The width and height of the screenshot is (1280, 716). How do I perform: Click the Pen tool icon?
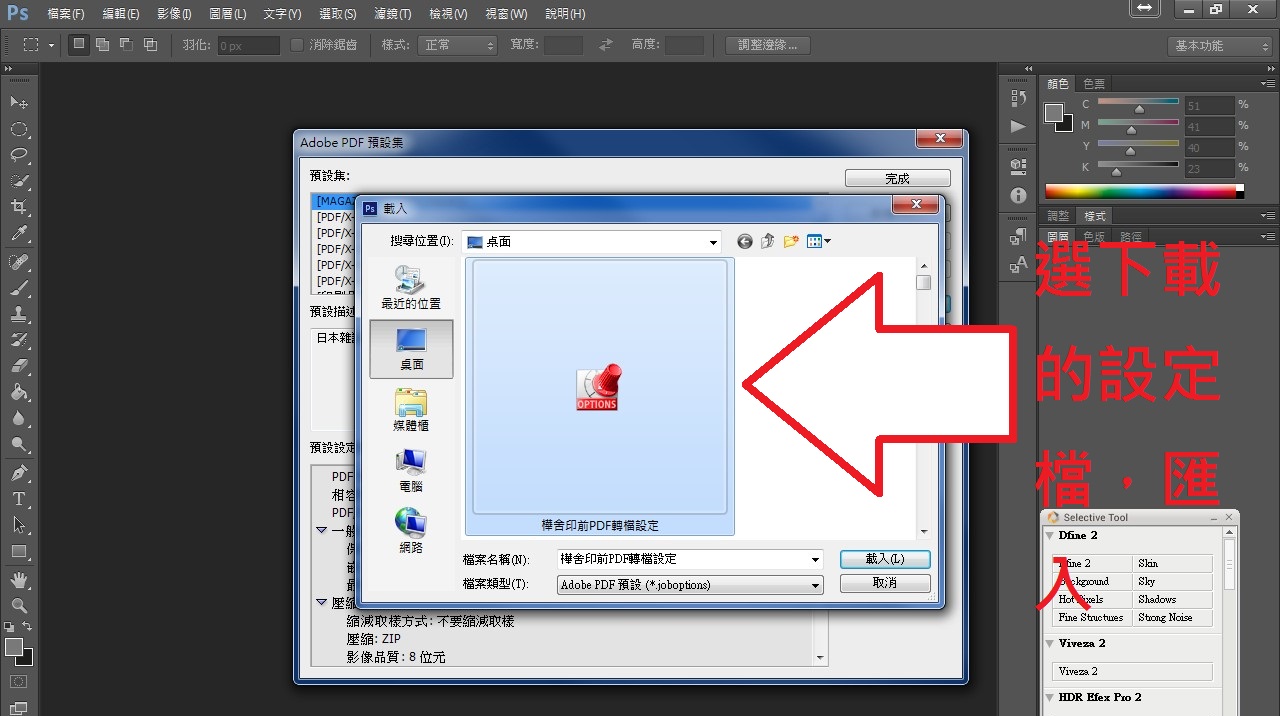(19, 473)
